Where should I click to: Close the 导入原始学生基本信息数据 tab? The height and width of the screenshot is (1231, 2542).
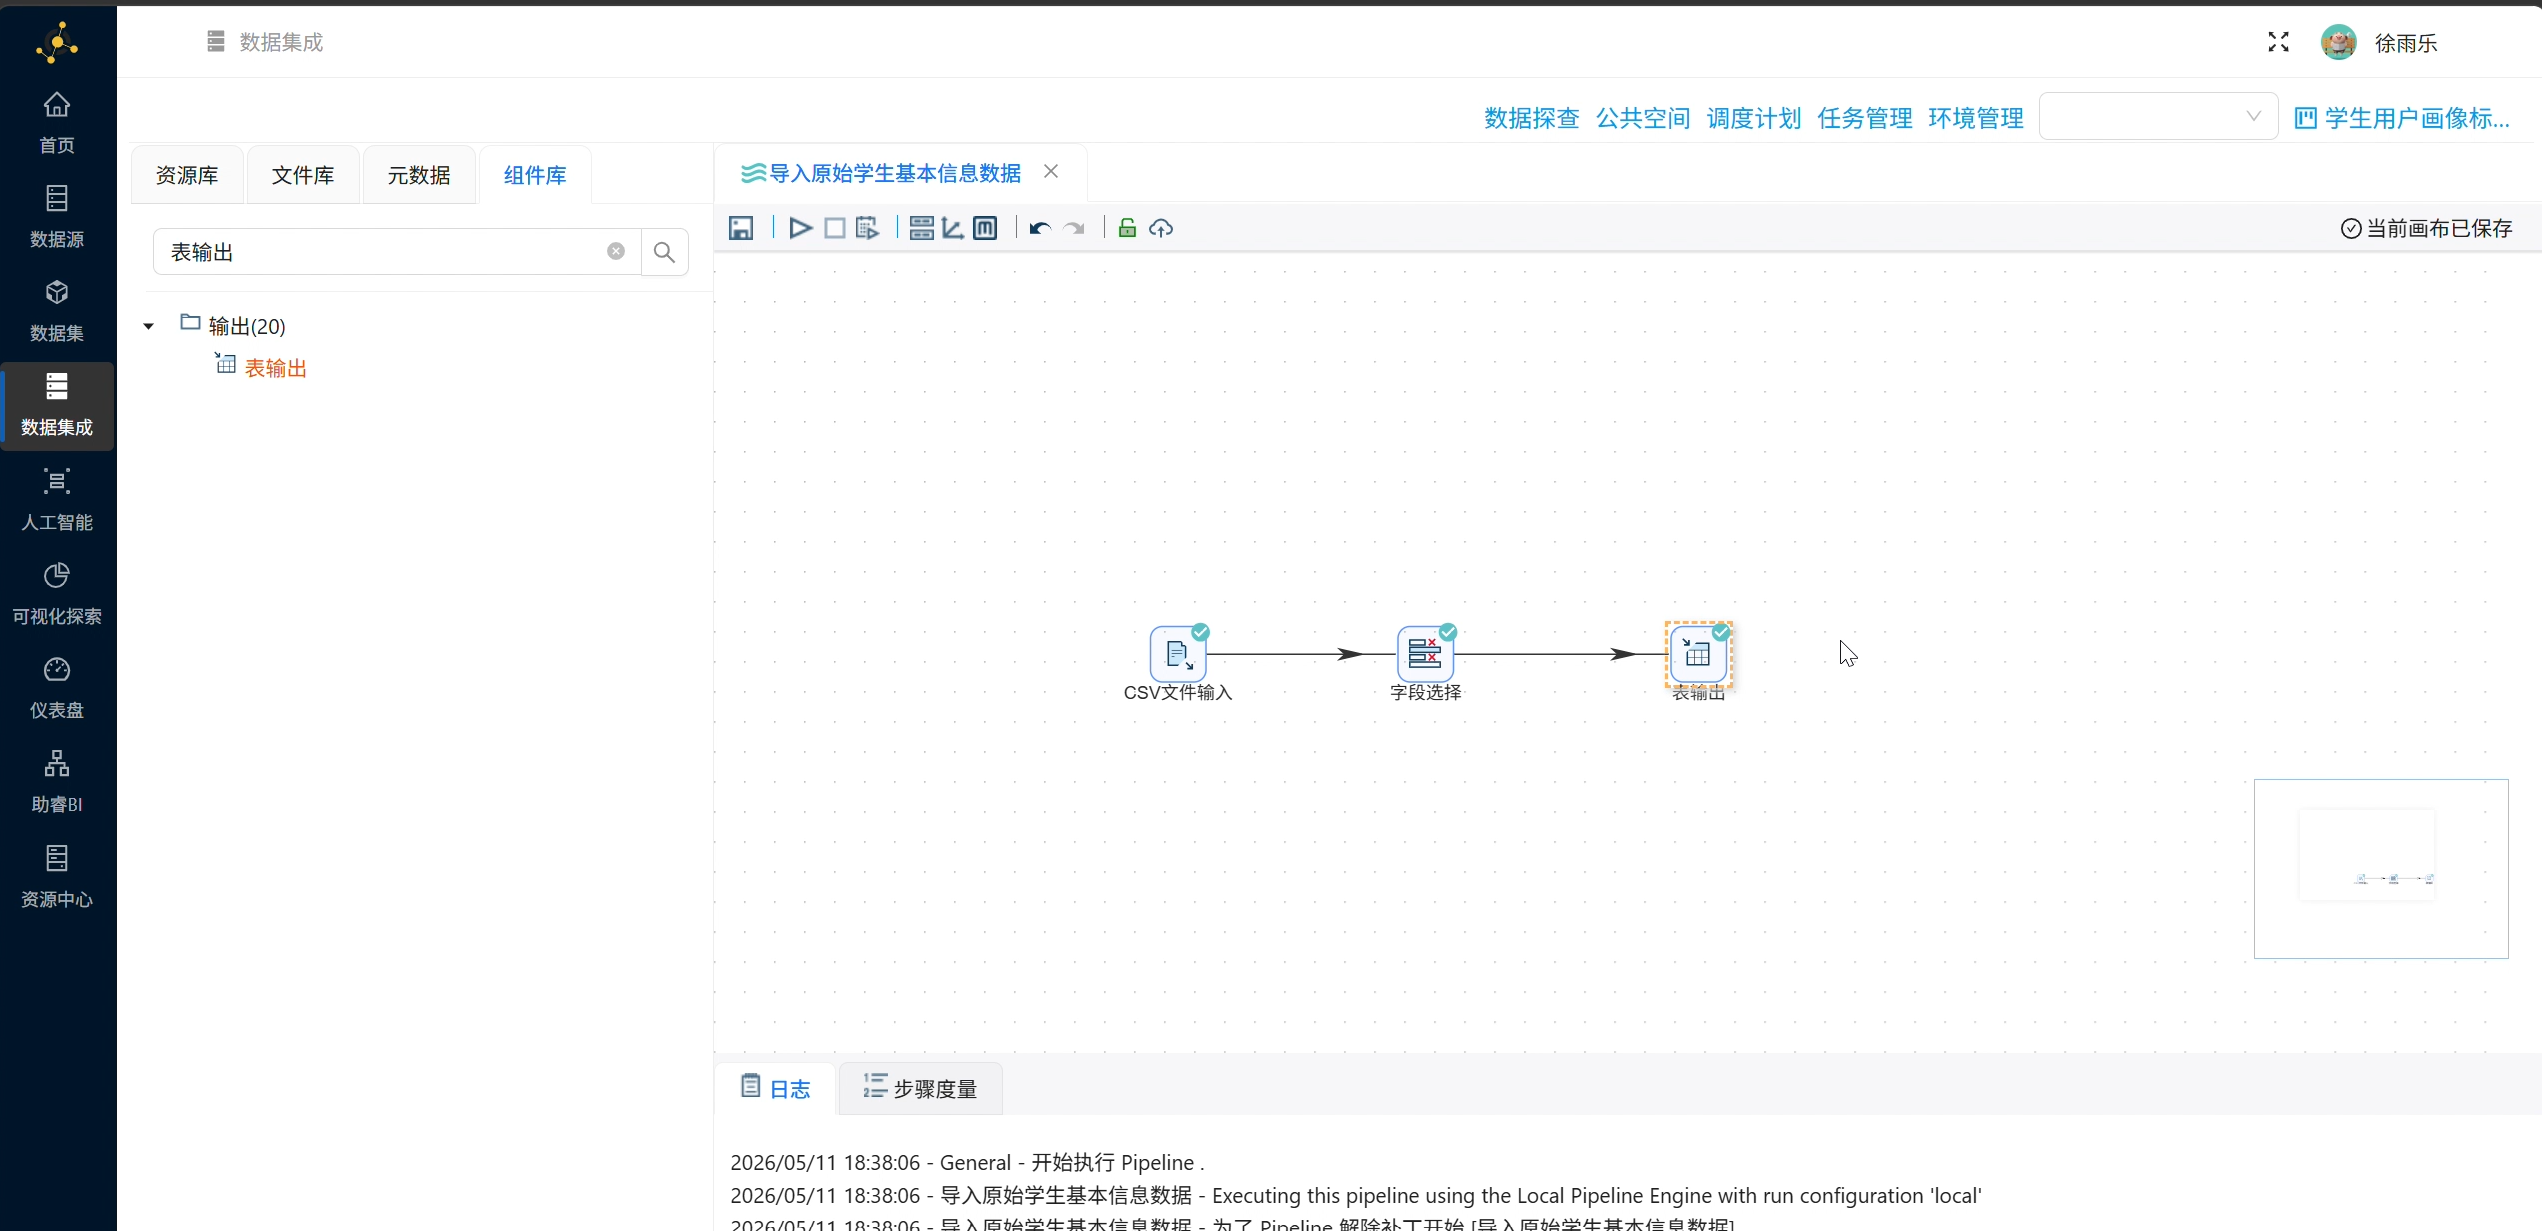[x=1051, y=171]
